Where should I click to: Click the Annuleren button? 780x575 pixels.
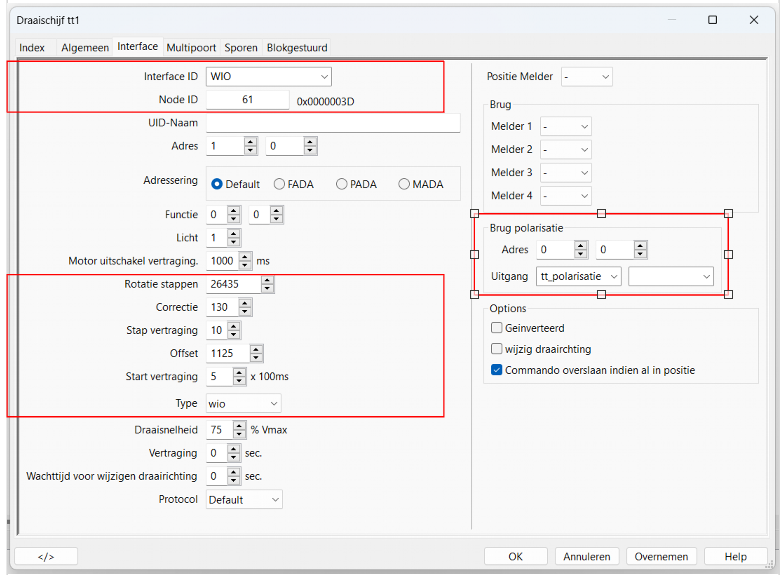(x=586, y=557)
